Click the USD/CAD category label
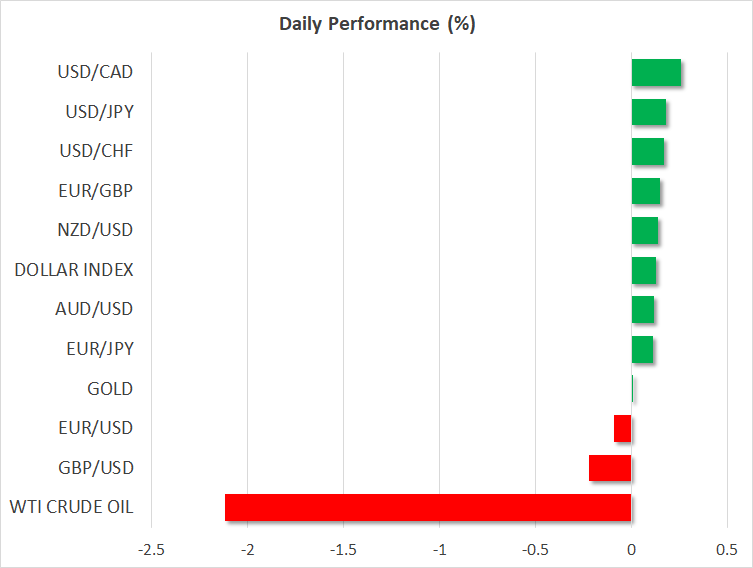The width and height of the screenshot is (753, 568). pyautogui.click(x=96, y=73)
